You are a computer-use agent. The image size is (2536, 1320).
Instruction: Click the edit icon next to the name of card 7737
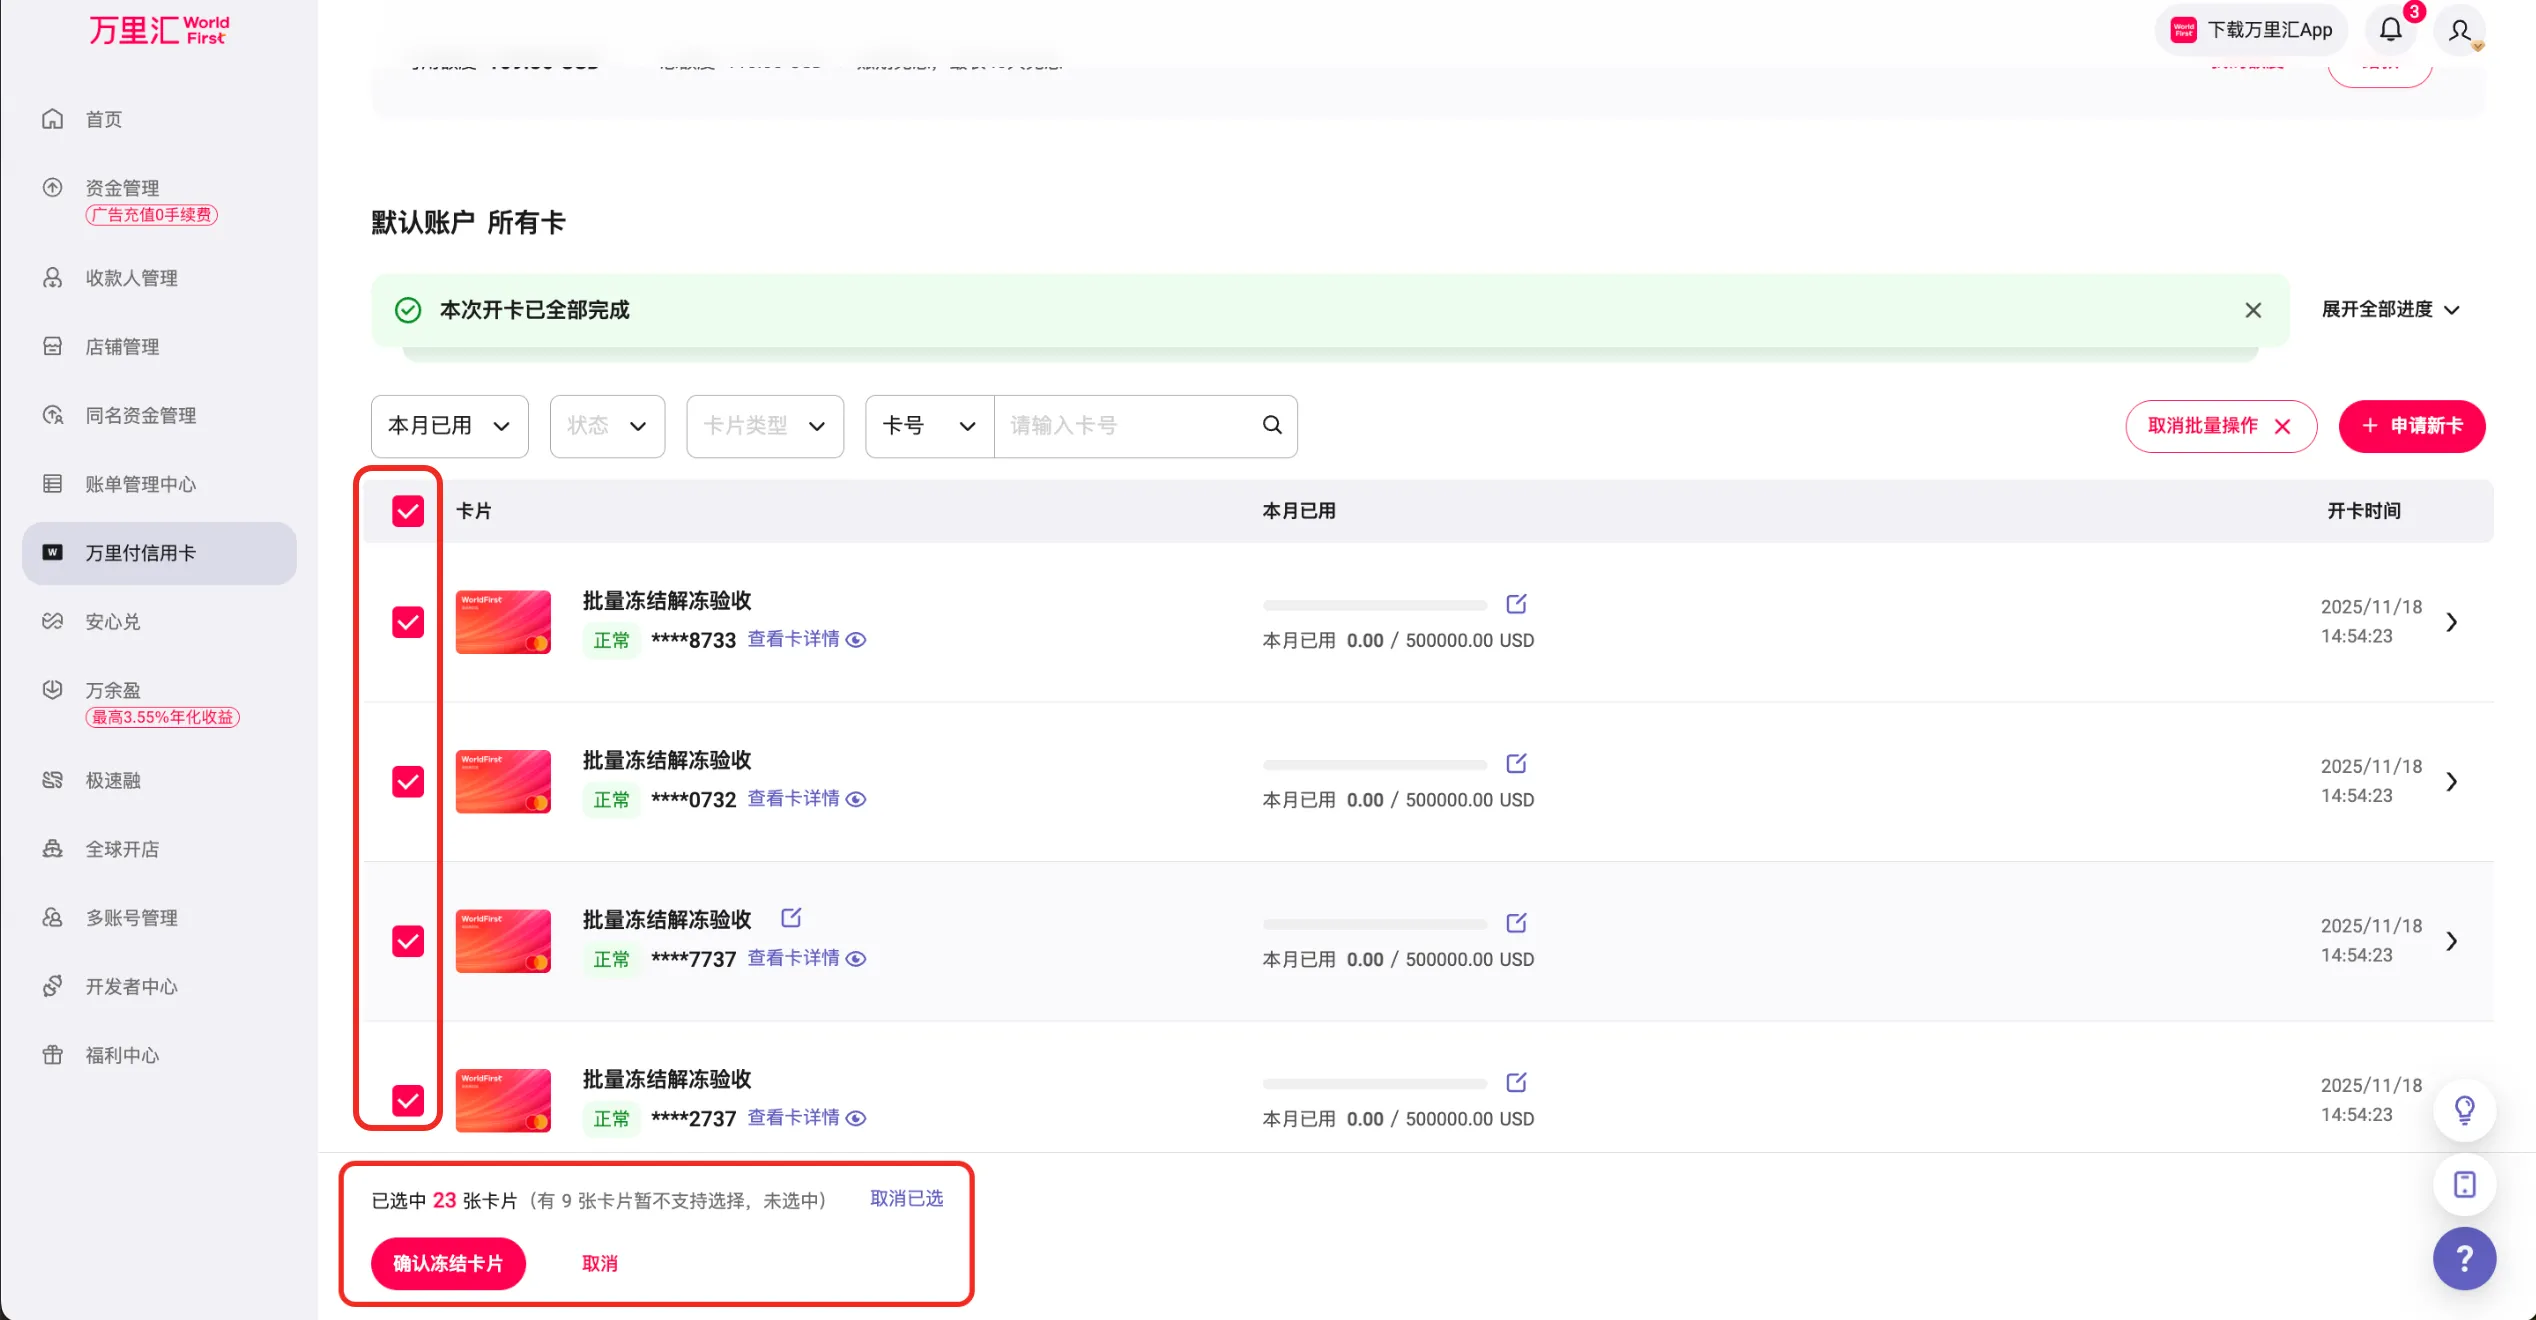pyautogui.click(x=791, y=917)
